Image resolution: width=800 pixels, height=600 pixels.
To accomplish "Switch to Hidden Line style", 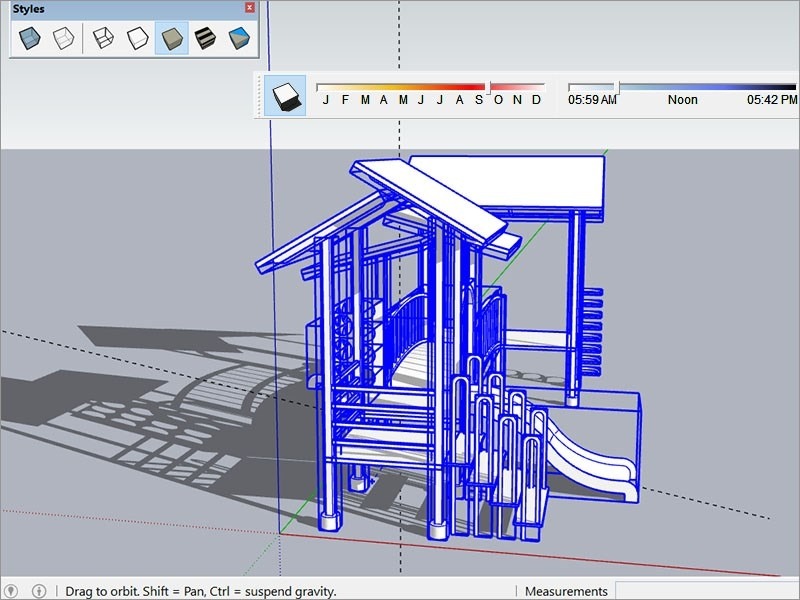I will tap(137, 38).
